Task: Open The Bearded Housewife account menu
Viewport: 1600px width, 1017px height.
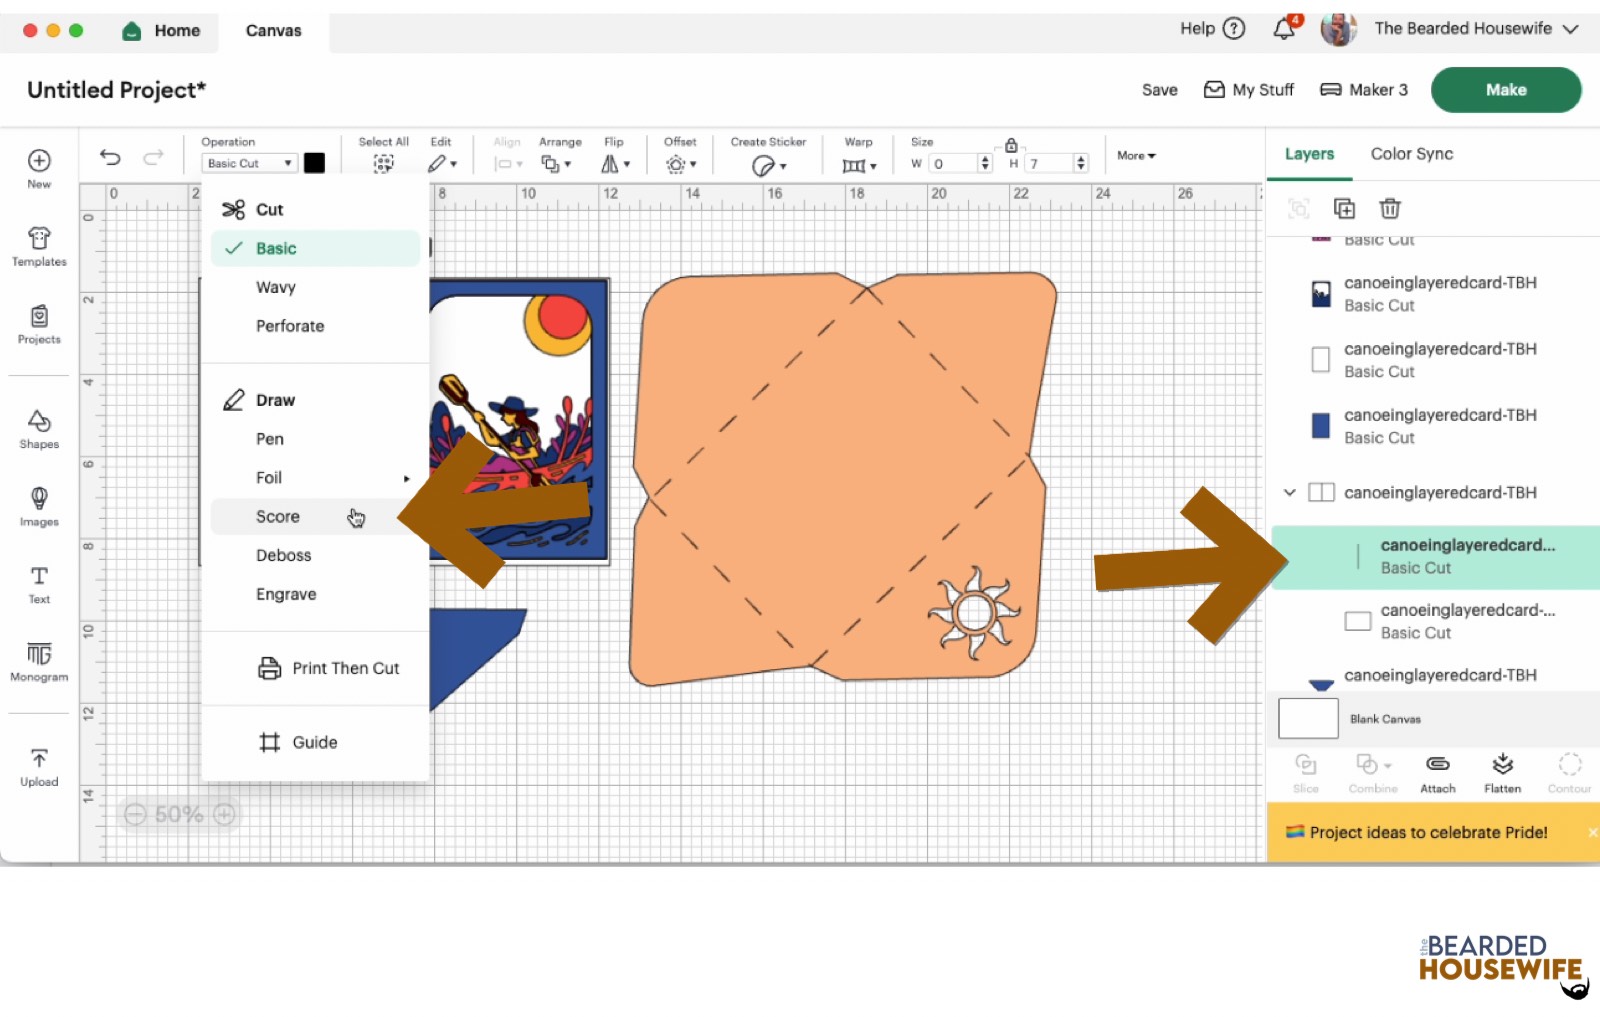Action: [x=1477, y=29]
